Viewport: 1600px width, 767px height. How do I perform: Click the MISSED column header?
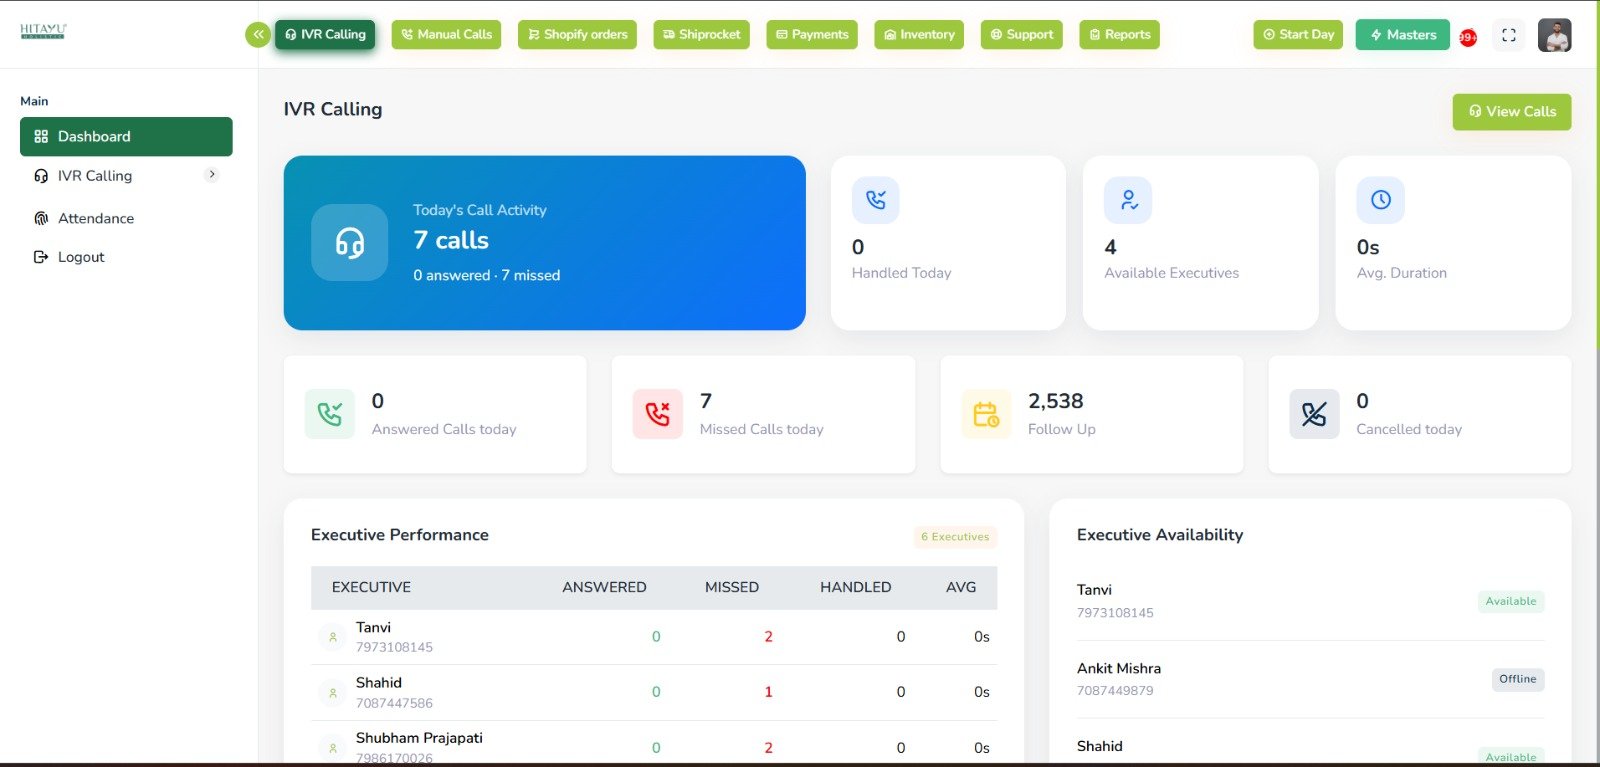732,587
